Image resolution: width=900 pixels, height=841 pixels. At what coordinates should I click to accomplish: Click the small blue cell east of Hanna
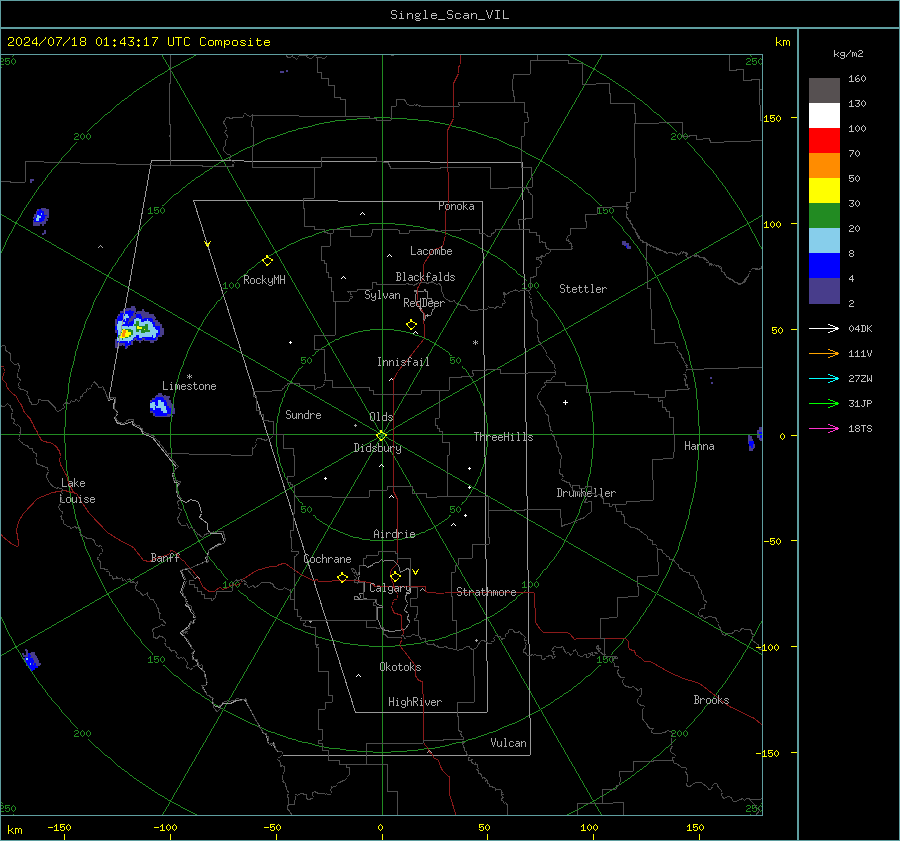pyautogui.click(x=751, y=443)
